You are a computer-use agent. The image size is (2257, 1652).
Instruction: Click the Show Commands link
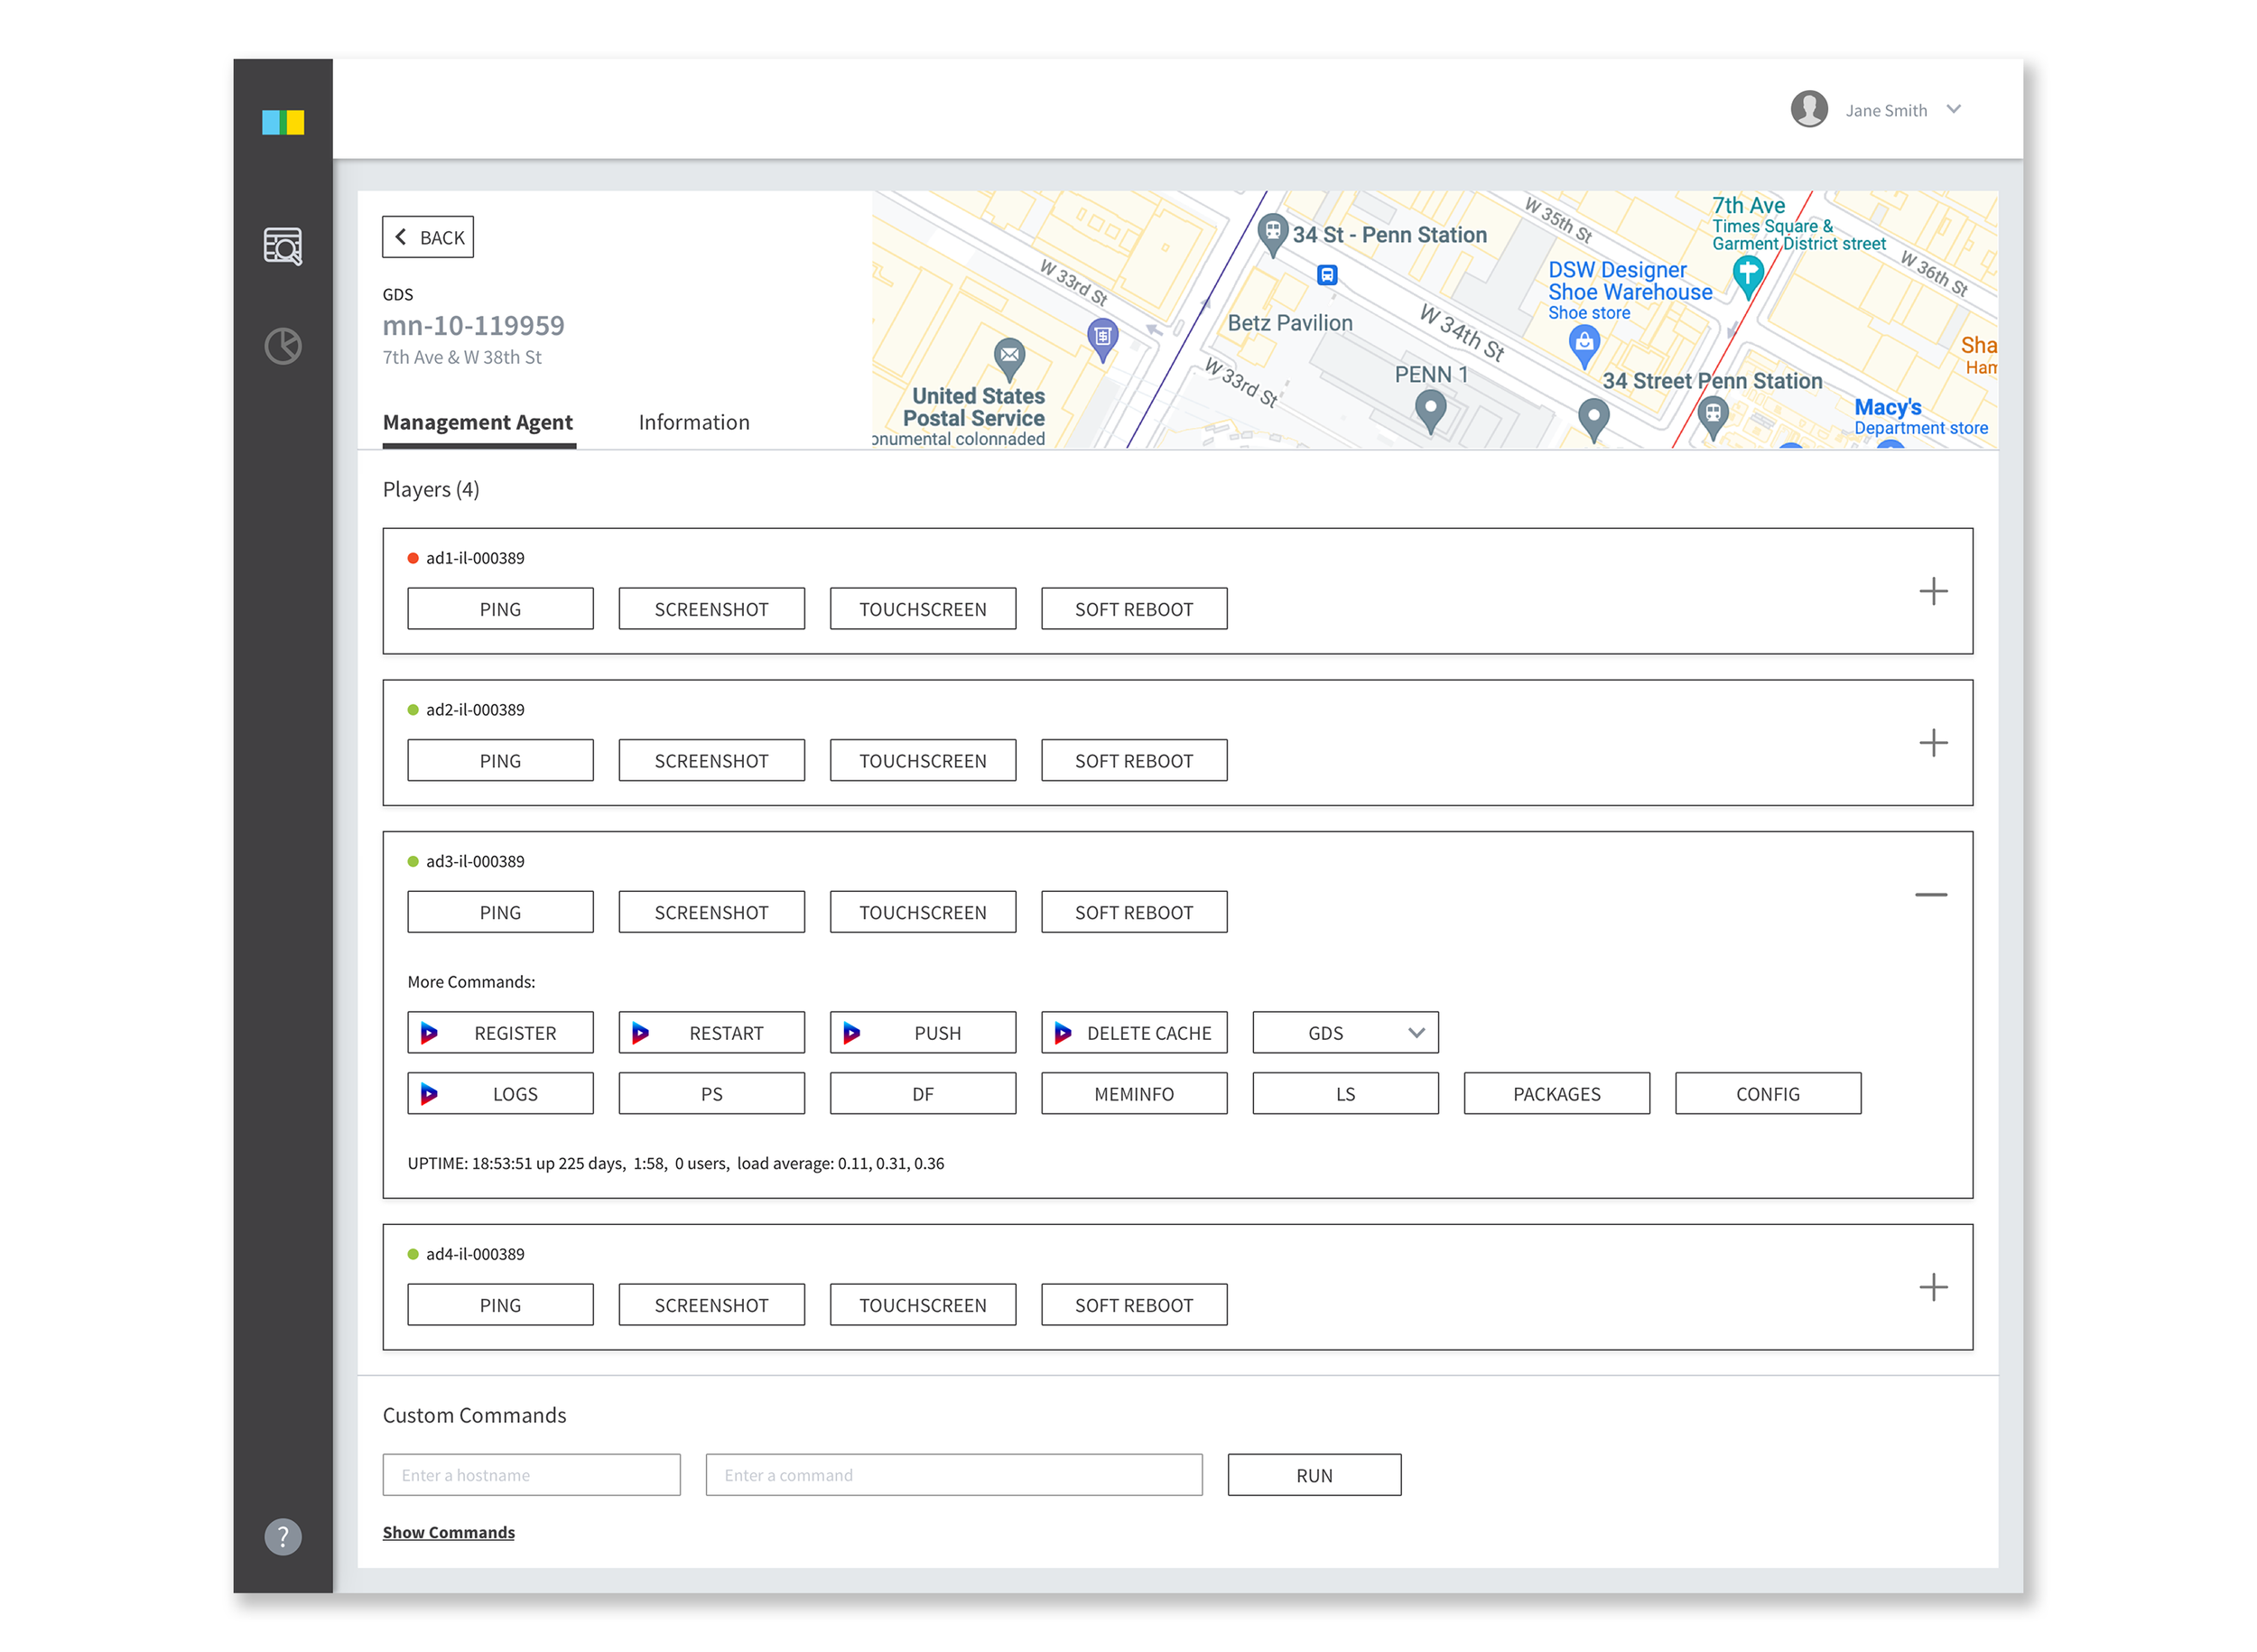(448, 1532)
